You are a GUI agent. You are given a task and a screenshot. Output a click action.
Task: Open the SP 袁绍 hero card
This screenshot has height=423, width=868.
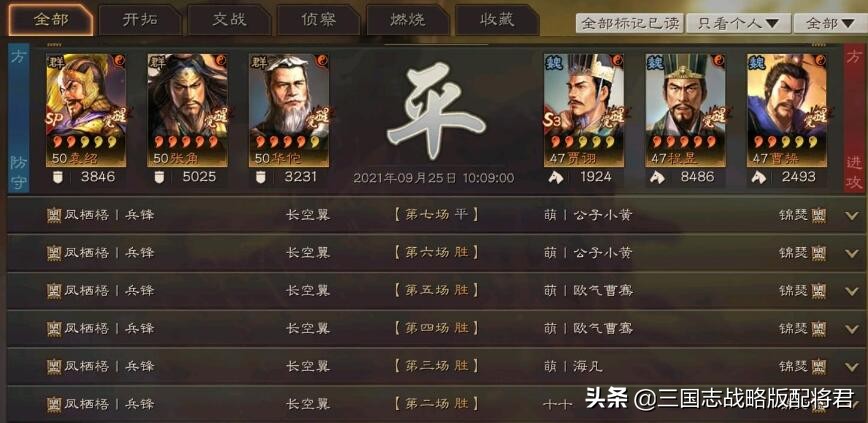[x=86, y=110]
